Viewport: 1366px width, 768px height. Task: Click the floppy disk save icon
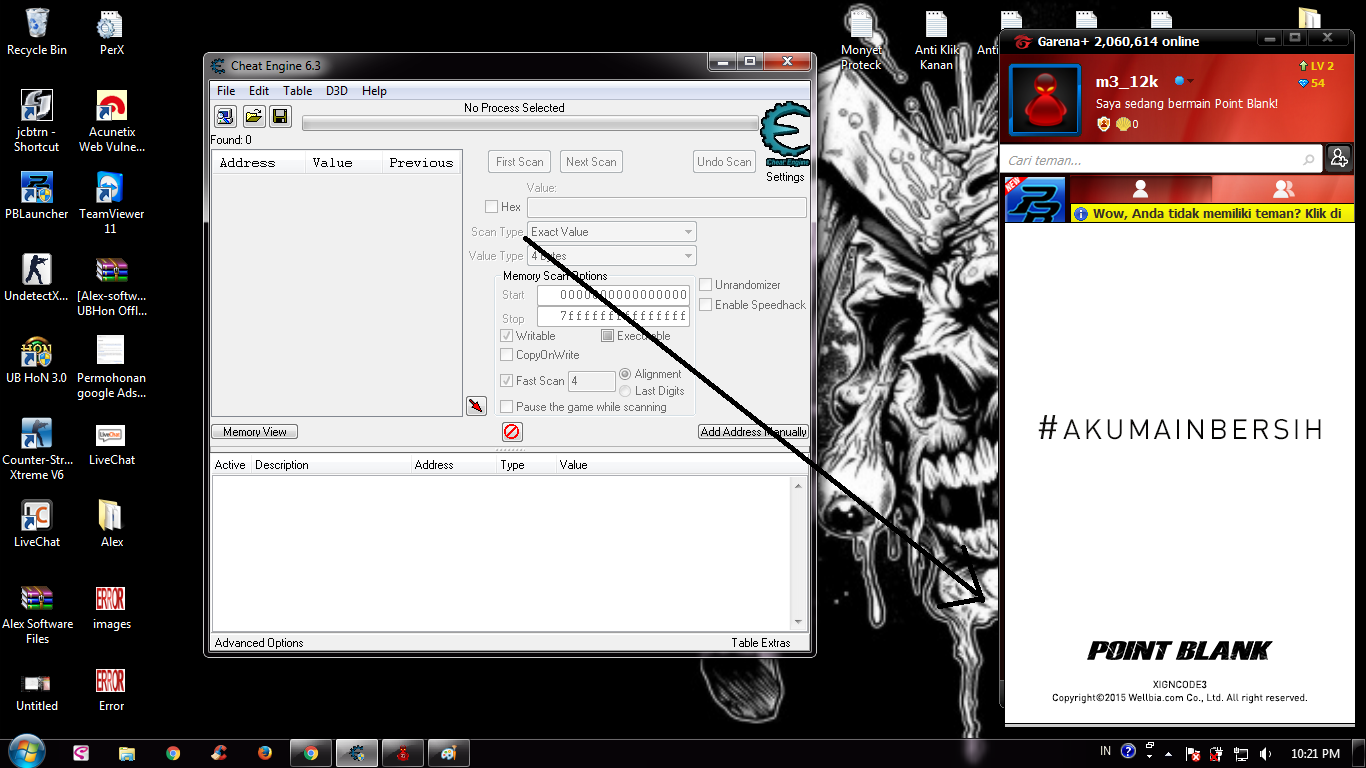[280, 117]
